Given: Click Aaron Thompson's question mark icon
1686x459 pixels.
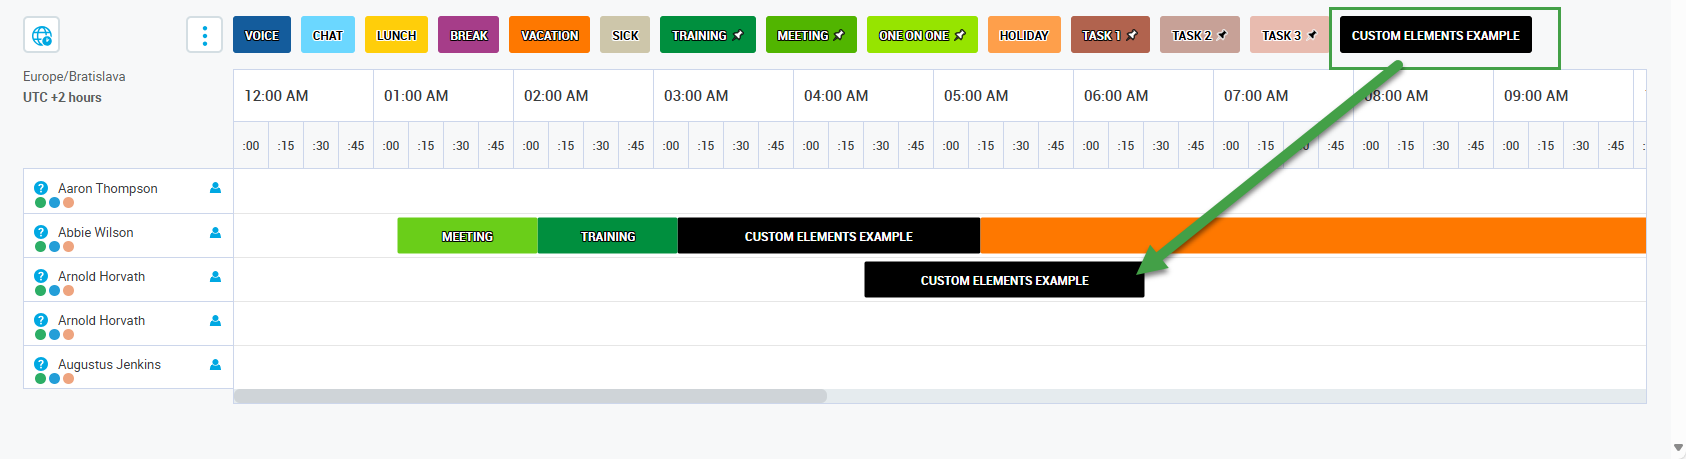Looking at the screenshot, I should click(41, 188).
